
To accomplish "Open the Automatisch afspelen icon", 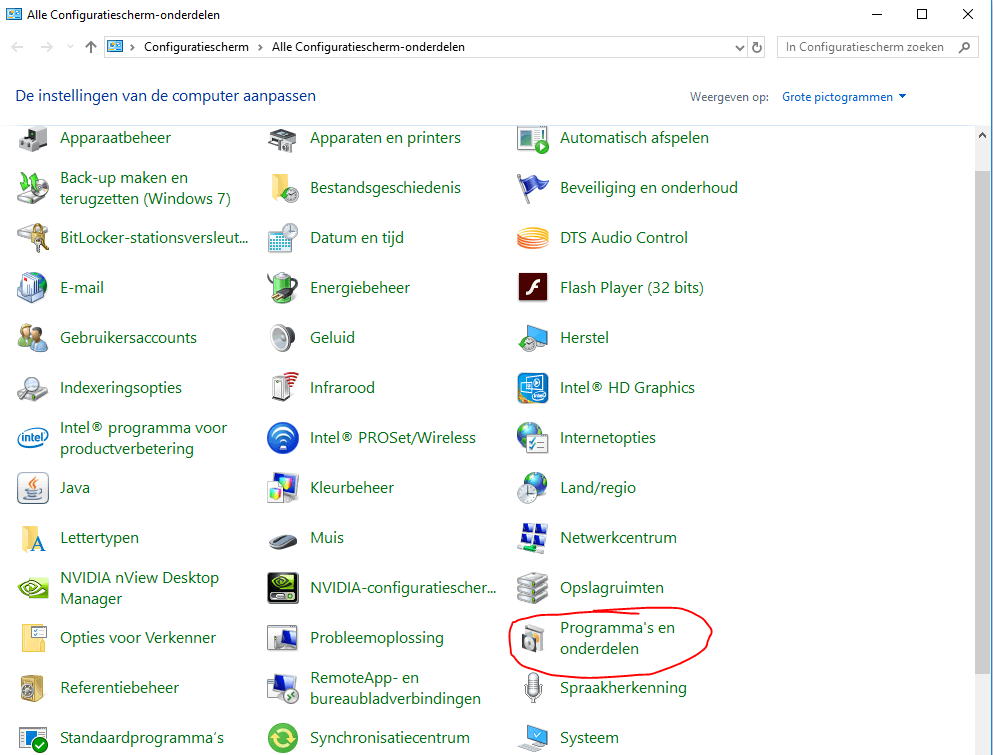I will click(x=533, y=139).
